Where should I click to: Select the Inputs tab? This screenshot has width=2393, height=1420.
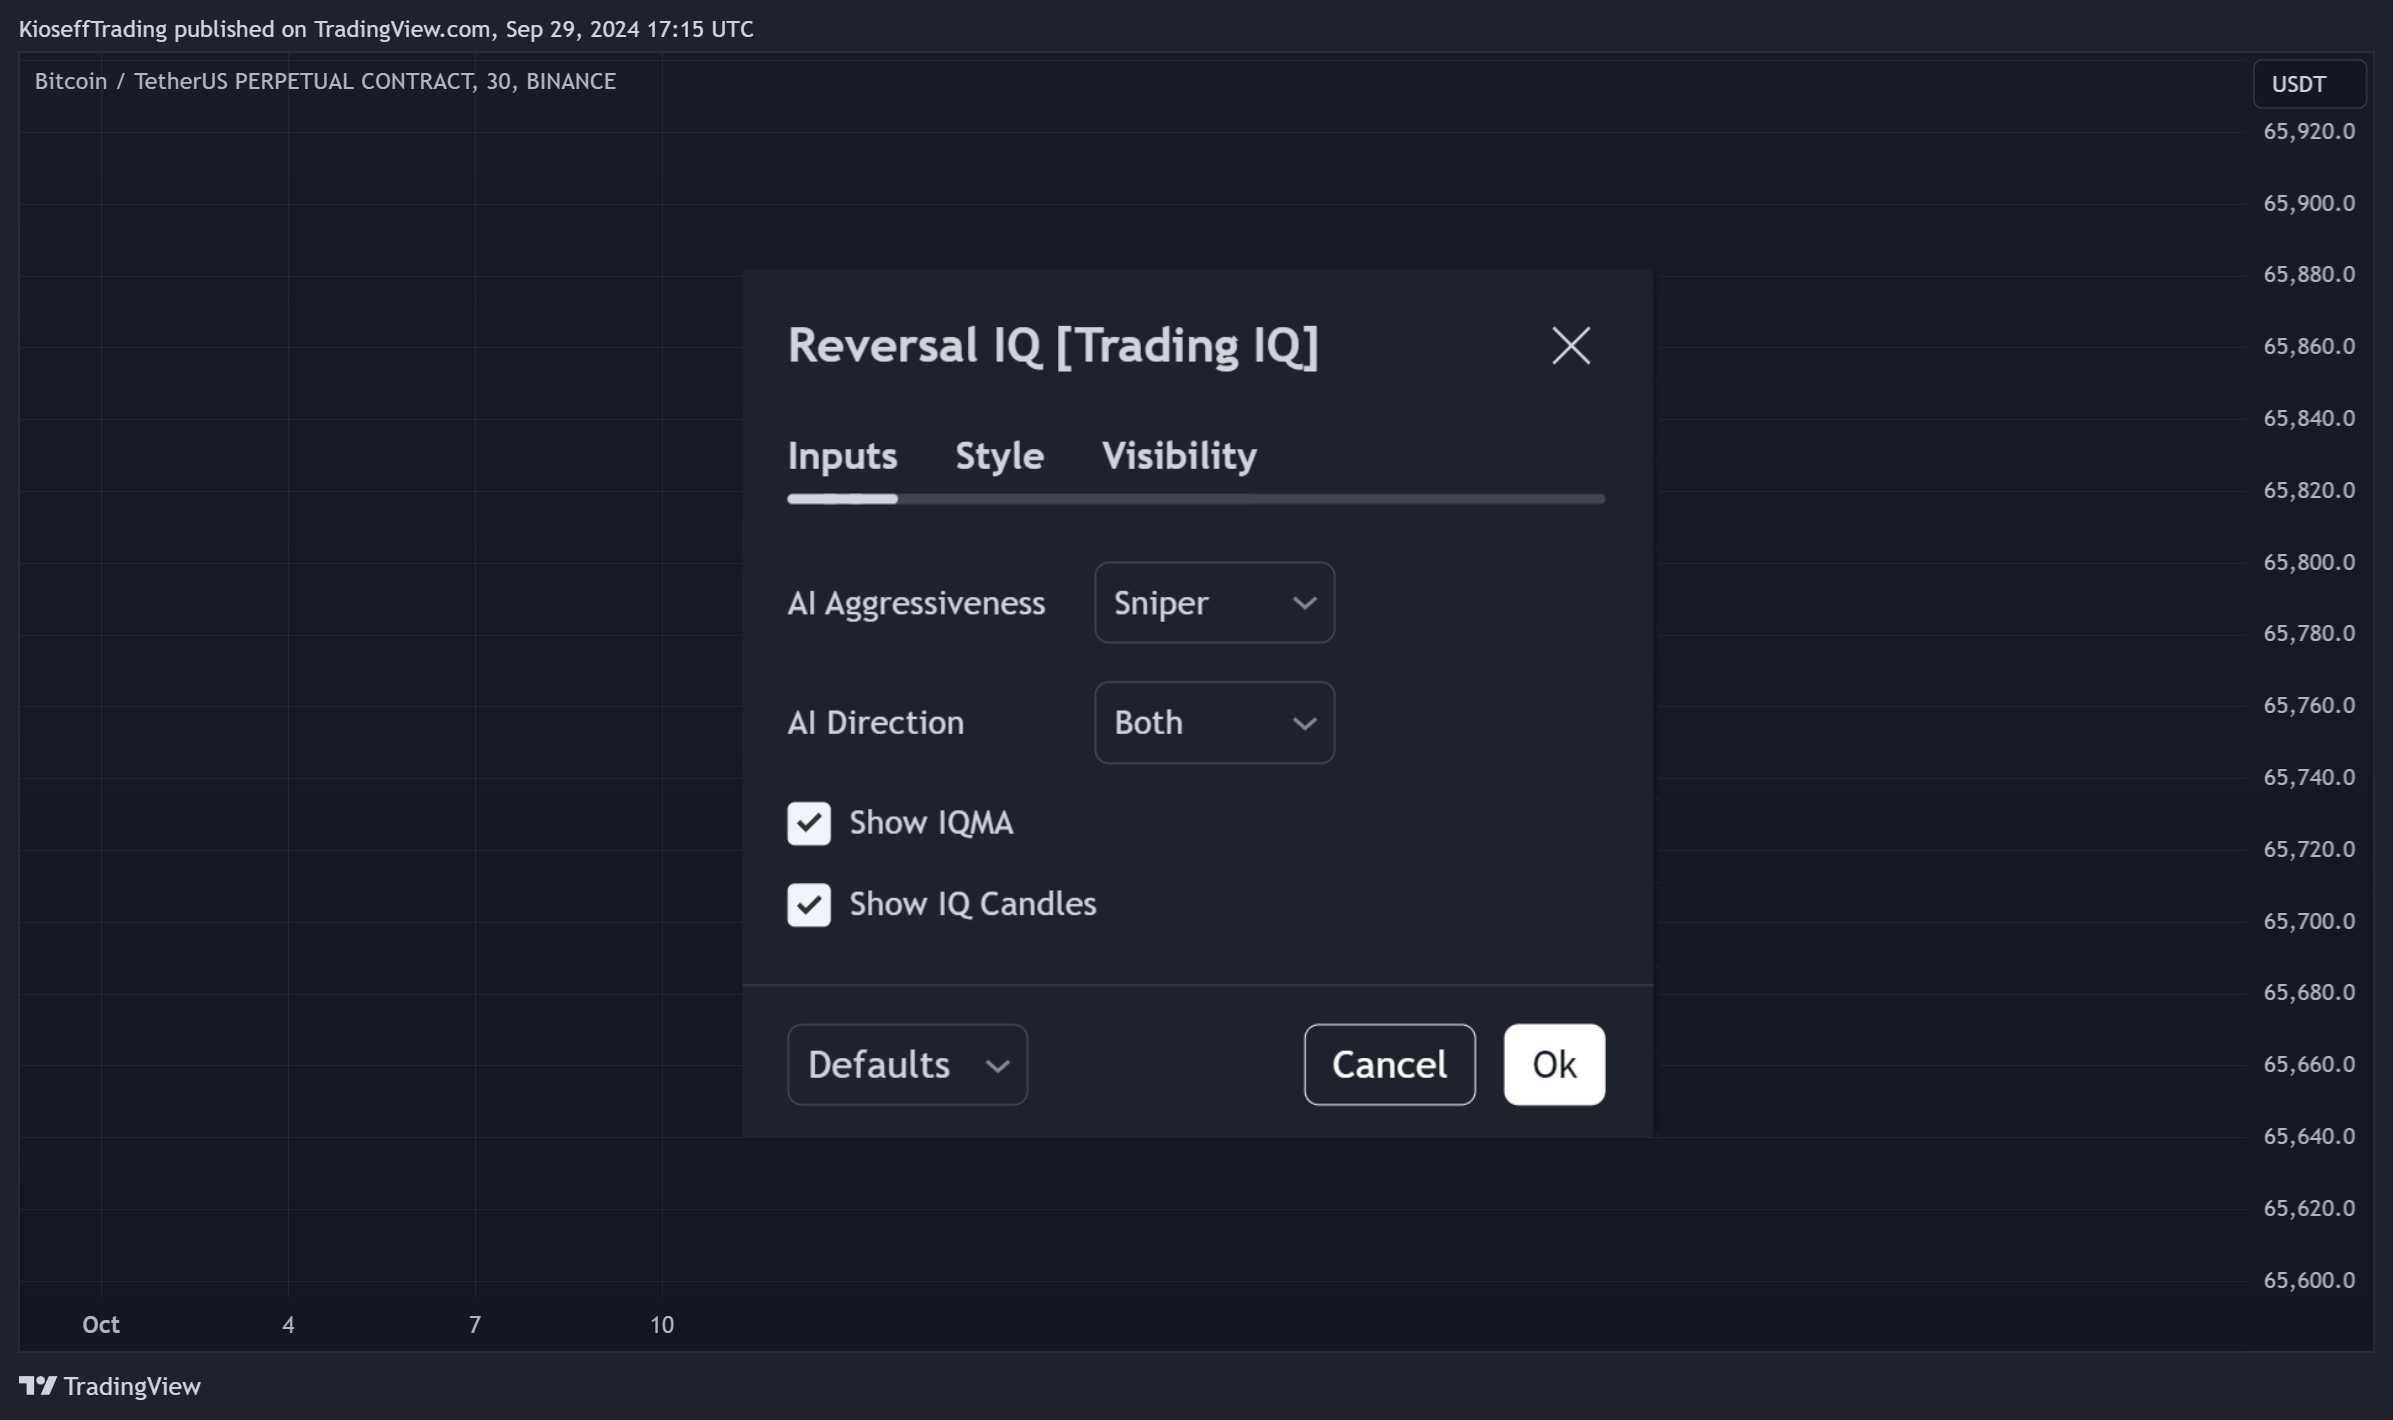(842, 456)
